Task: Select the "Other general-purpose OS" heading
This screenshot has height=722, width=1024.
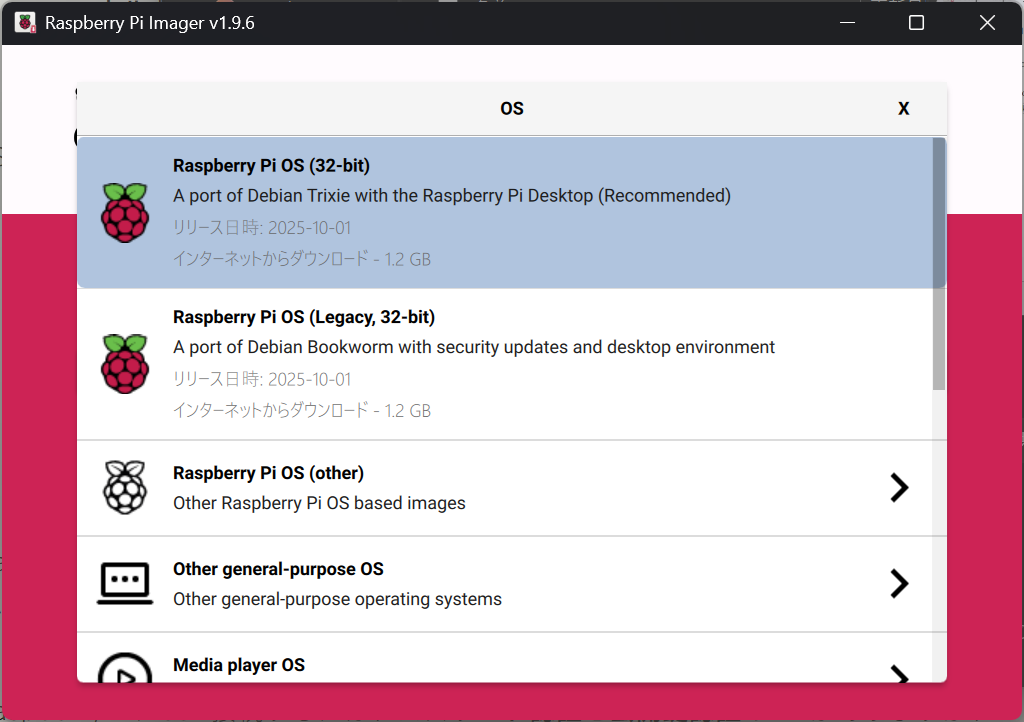Action: (x=278, y=569)
